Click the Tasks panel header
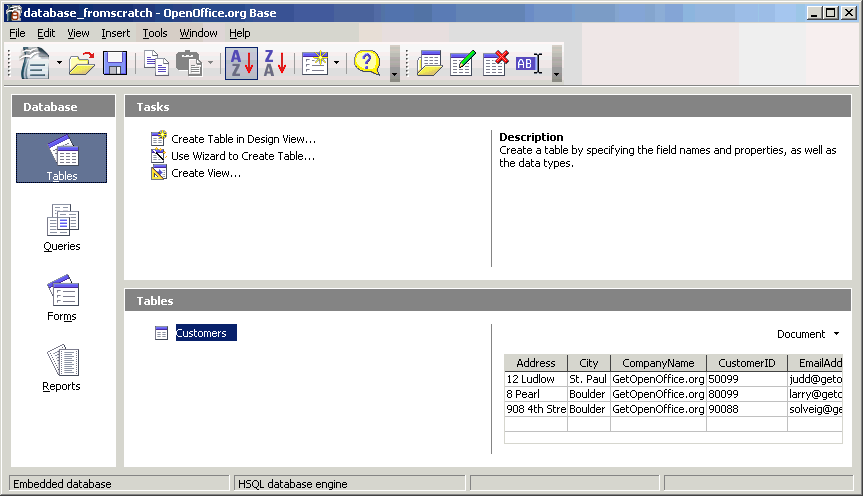The height and width of the screenshot is (496, 863). 488,106
